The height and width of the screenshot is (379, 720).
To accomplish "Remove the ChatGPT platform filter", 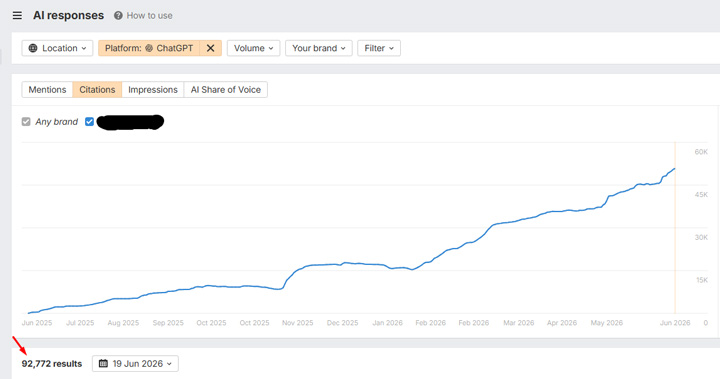I will click(x=210, y=48).
